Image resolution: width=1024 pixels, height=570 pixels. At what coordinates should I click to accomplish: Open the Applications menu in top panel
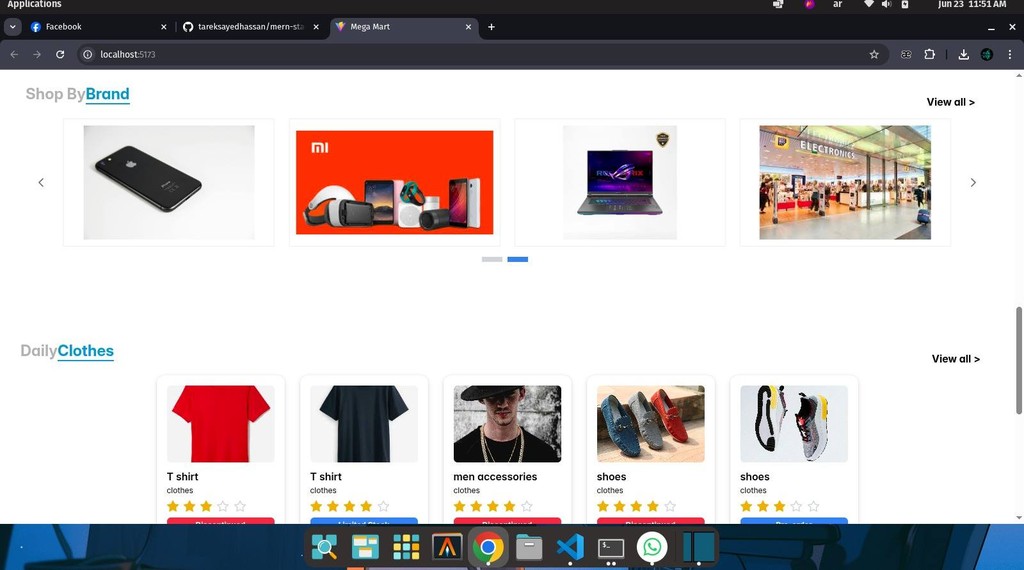pos(34,5)
